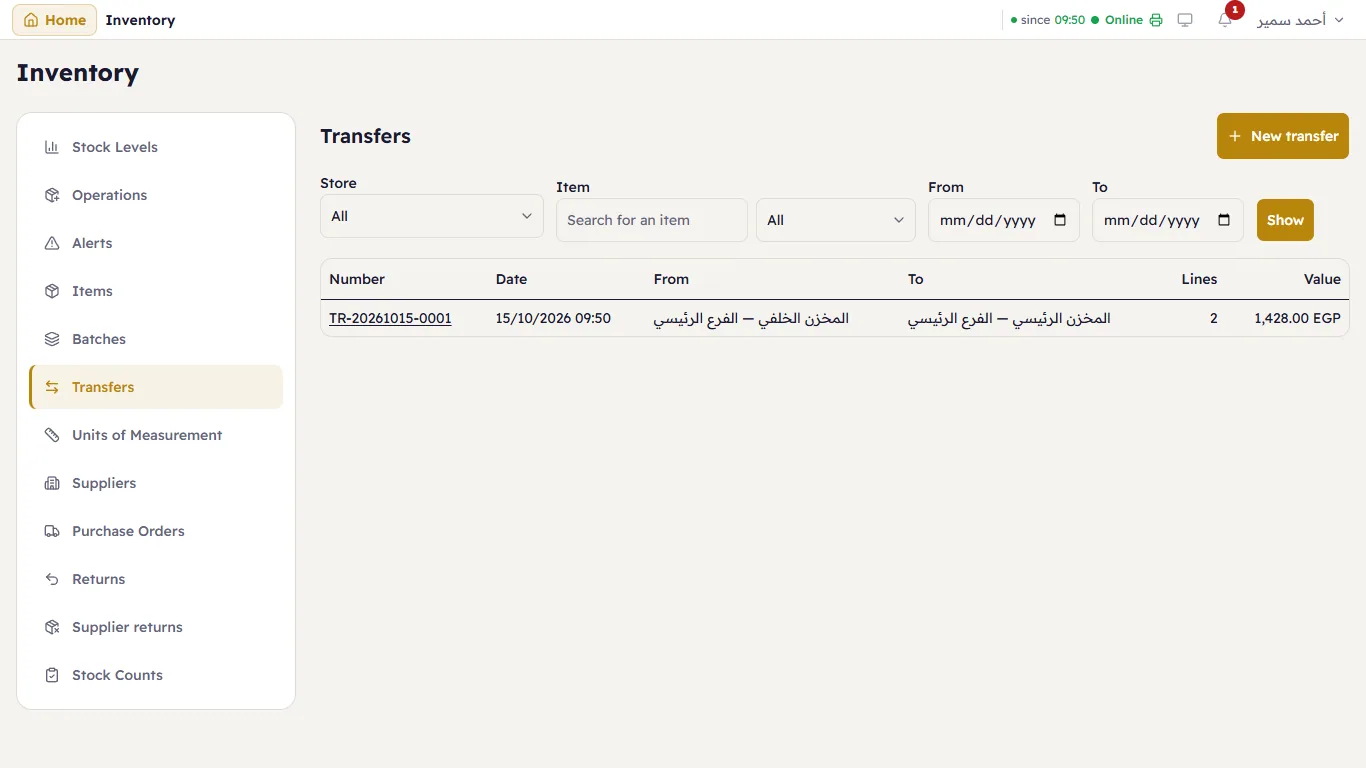Focus the Search for an item field
Viewport: 1366px width, 768px height.
[x=652, y=220]
